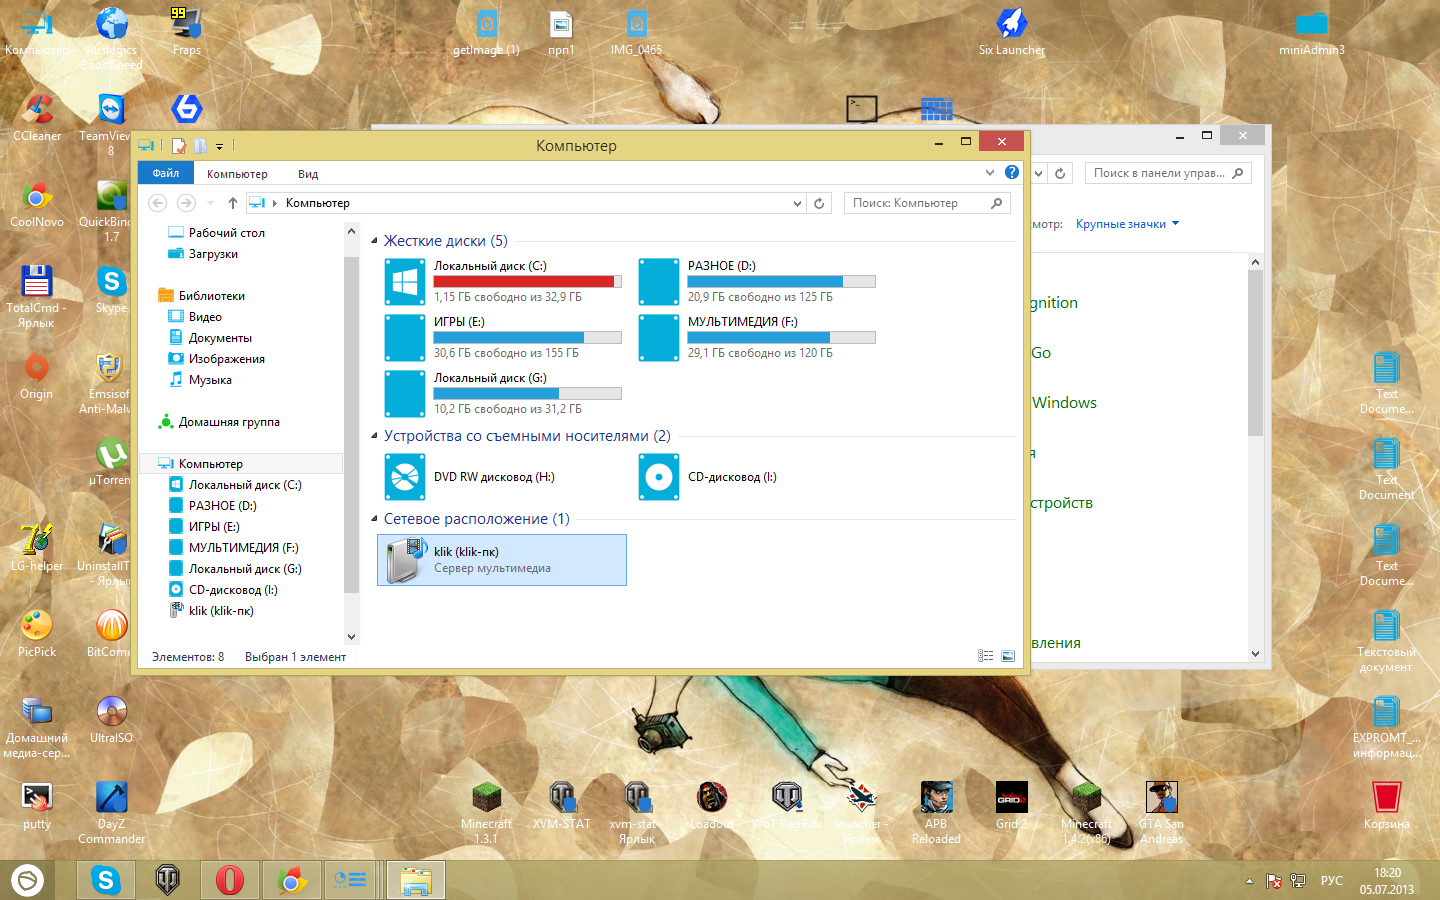Click navigation pane scrollbar down arrow
Screen dimensions: 1440x900
pyautogui.click(x=351, y=636)
